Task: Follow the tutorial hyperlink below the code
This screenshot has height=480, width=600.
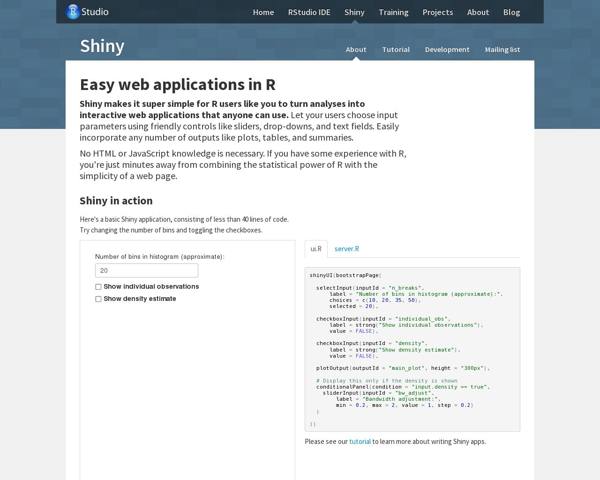Action: click(359, 441)
